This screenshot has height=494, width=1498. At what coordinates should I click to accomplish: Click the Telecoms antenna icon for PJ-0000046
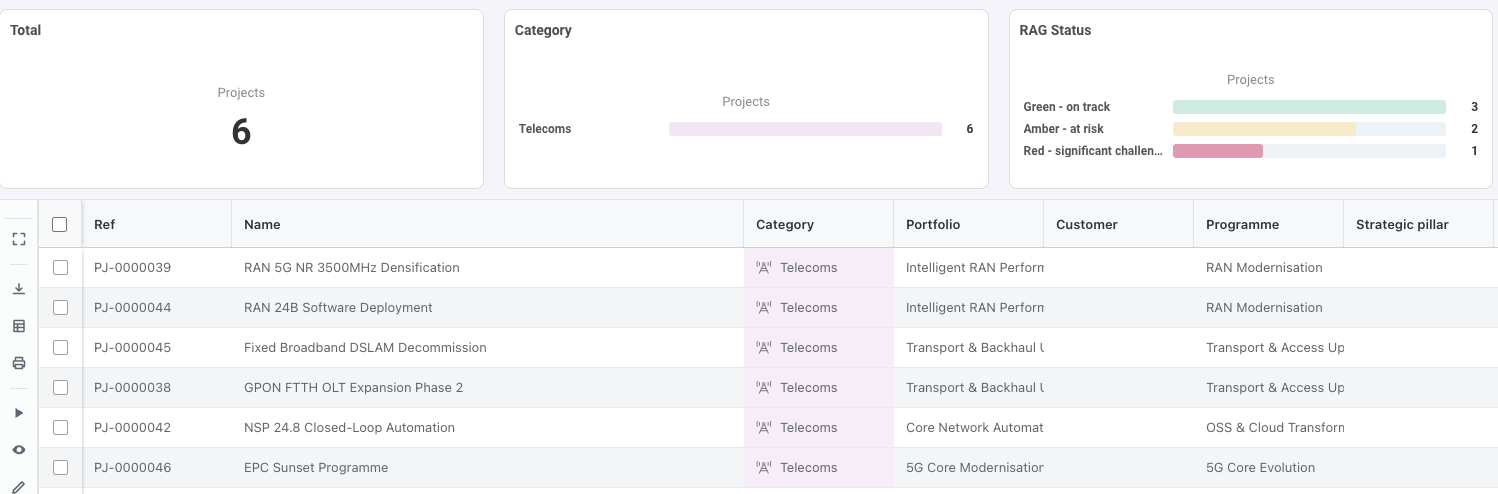tap(764, 468)
